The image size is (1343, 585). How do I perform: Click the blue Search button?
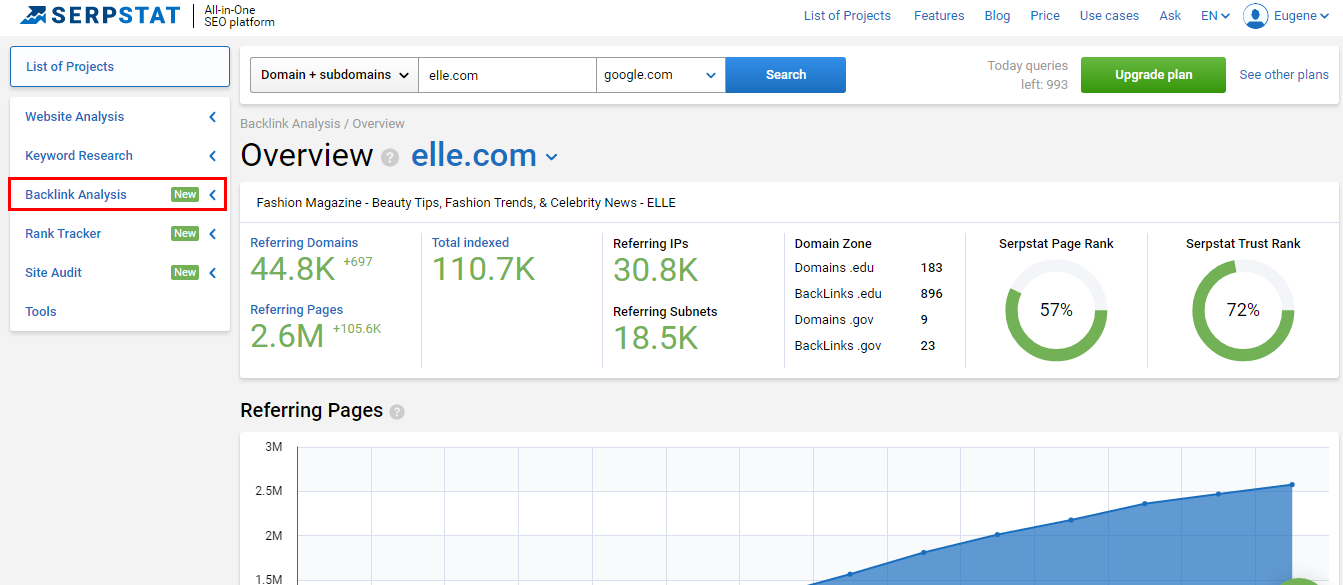(x=786, y=75)
